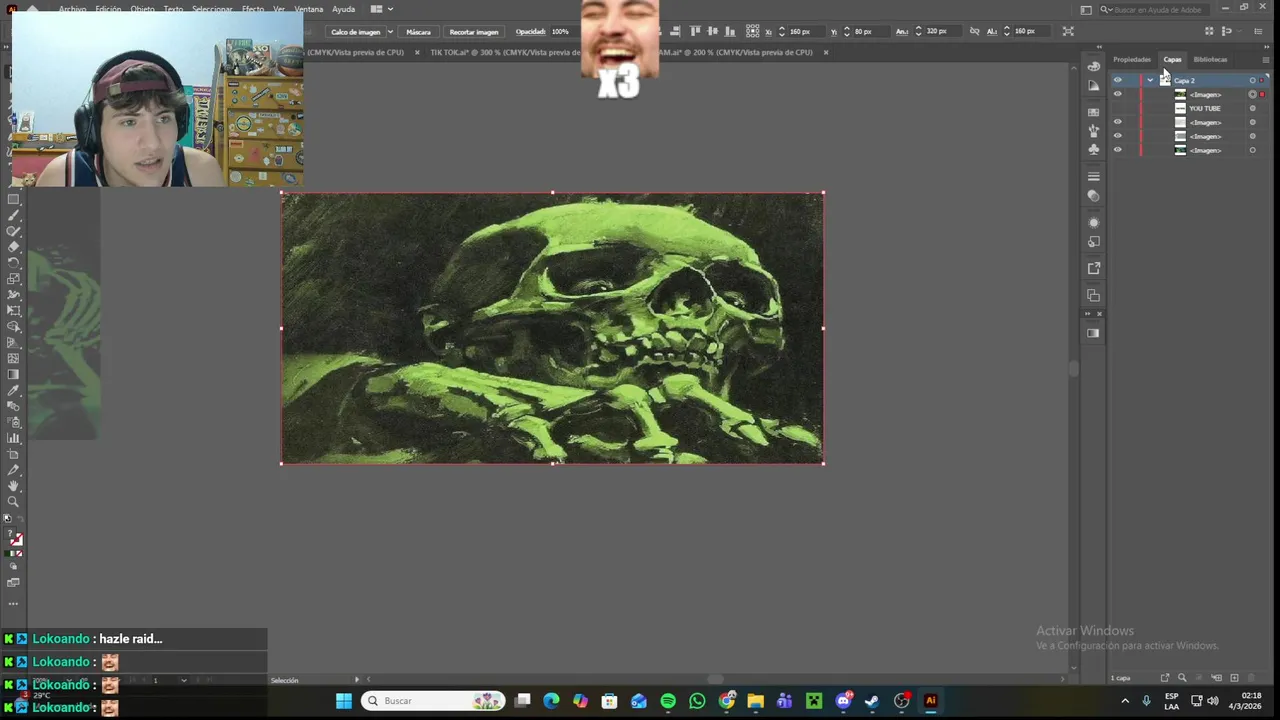This screenshot has width=1280, height=720.
Task: Open the Layers panel menu icon
Action: [x=1265, y=60]
